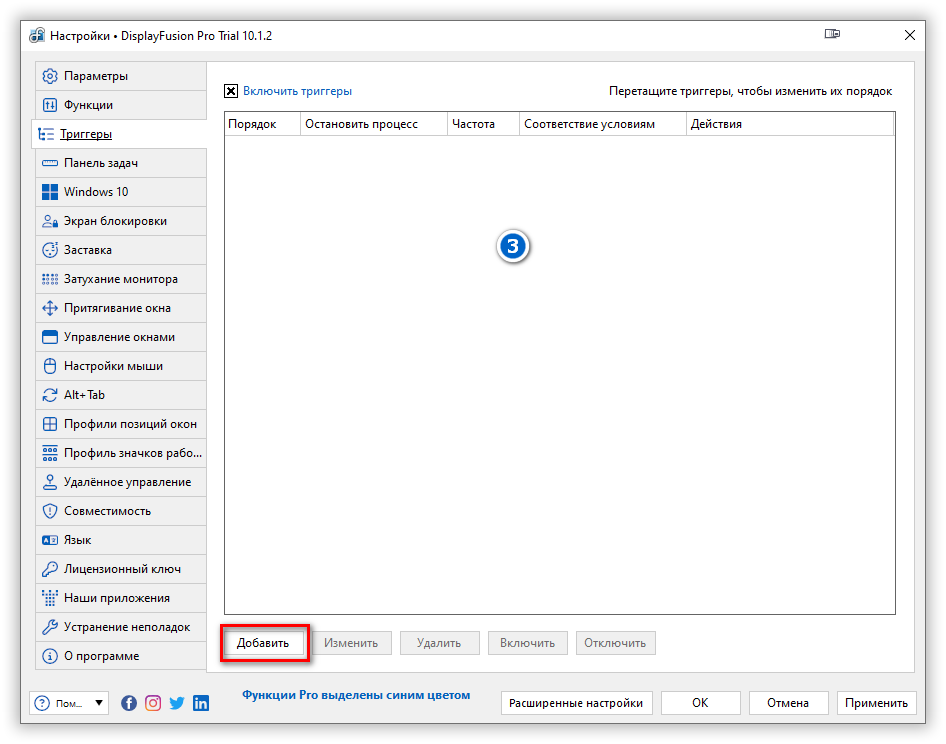Click the Затухание монитора icon
The image size is (946, 744).
pos(49,279)
